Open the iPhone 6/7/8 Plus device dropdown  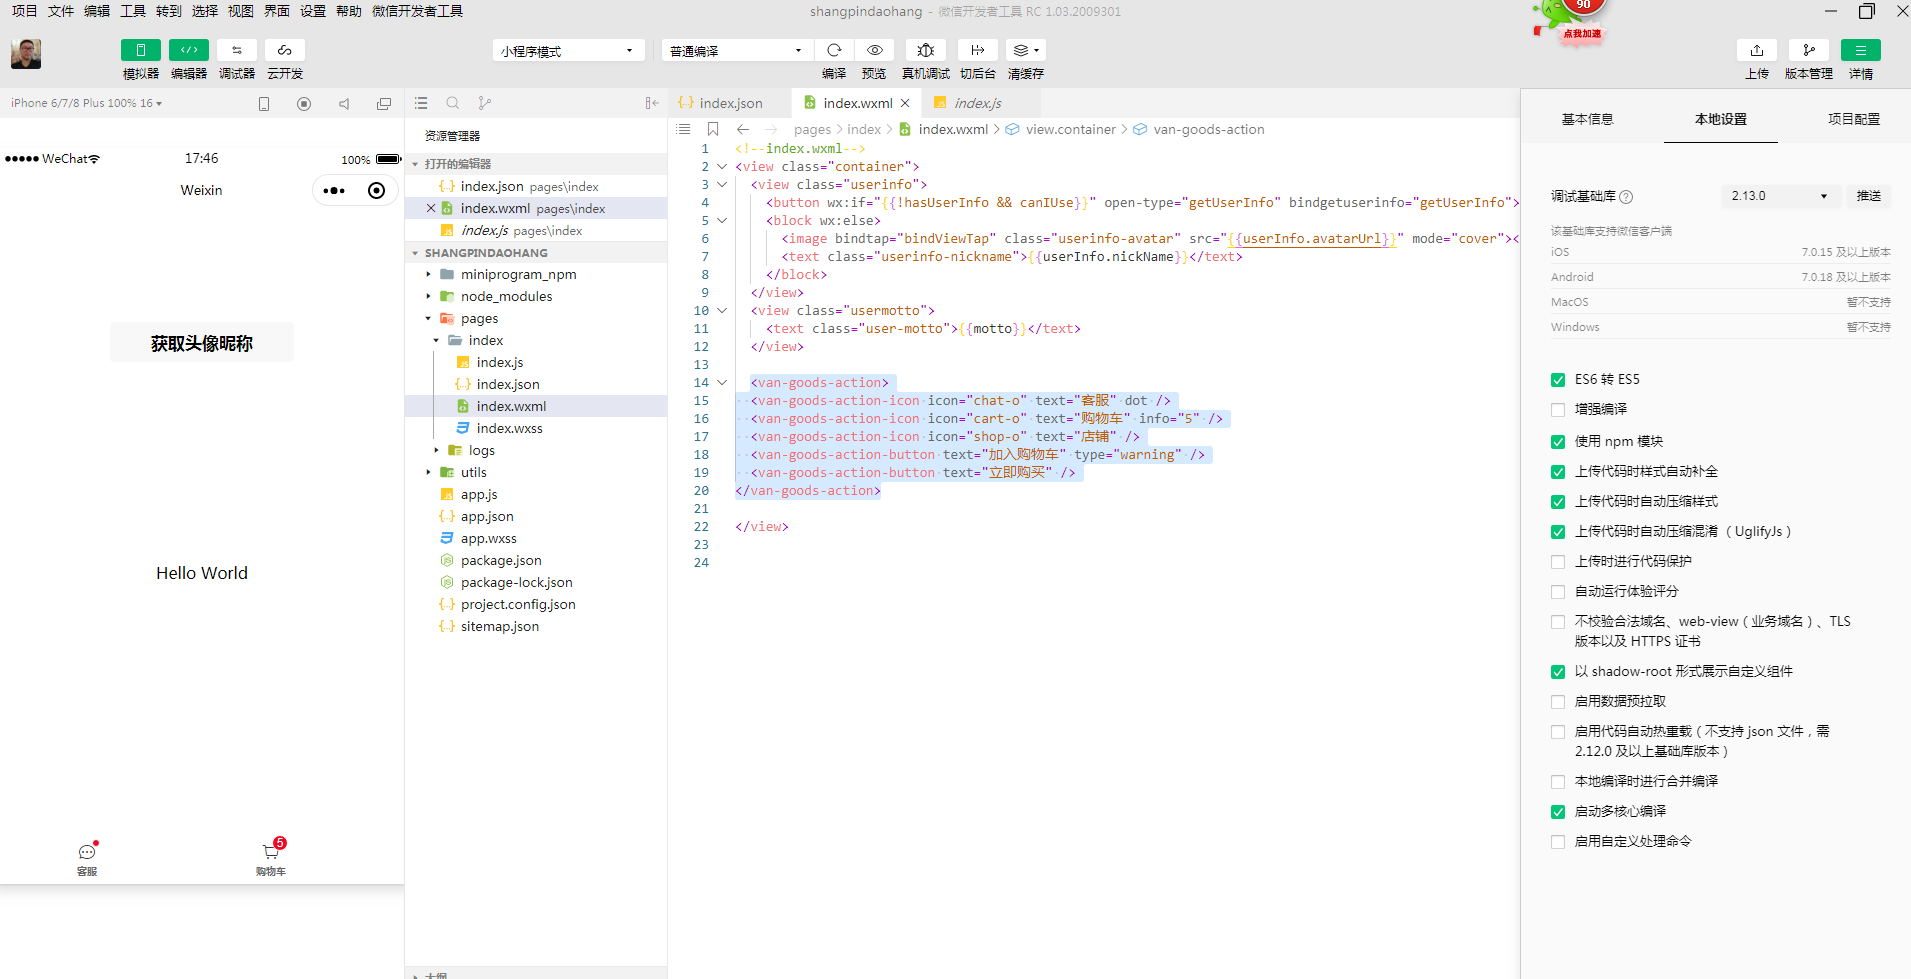click(87, 103)
